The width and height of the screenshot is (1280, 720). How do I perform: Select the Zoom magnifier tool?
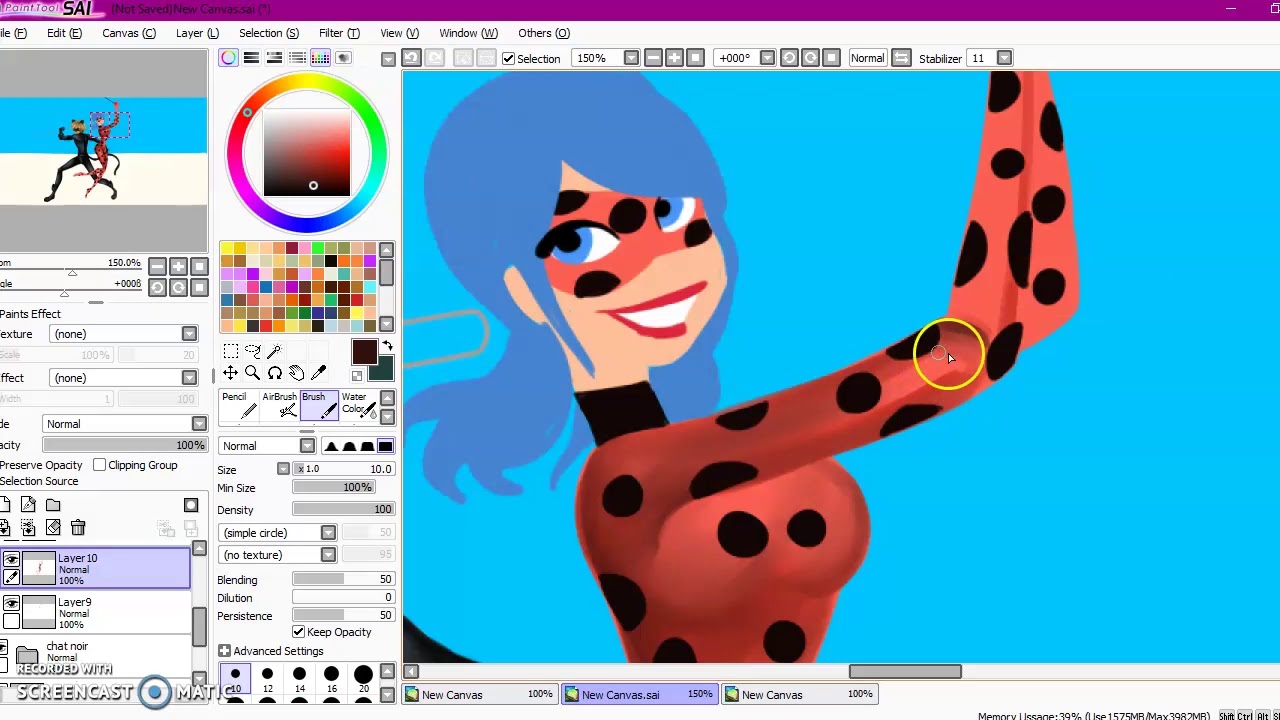pyautogui.click(x=253, y=373)
